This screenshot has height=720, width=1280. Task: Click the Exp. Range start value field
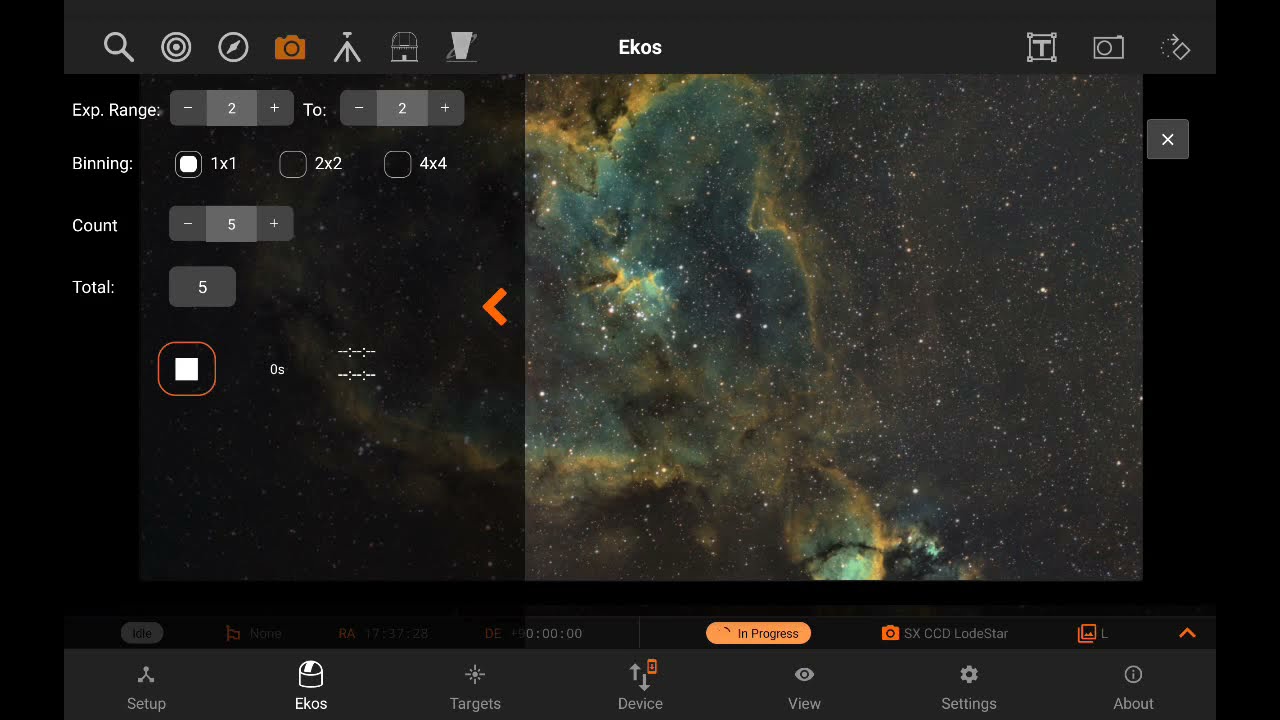coord(232,108)
